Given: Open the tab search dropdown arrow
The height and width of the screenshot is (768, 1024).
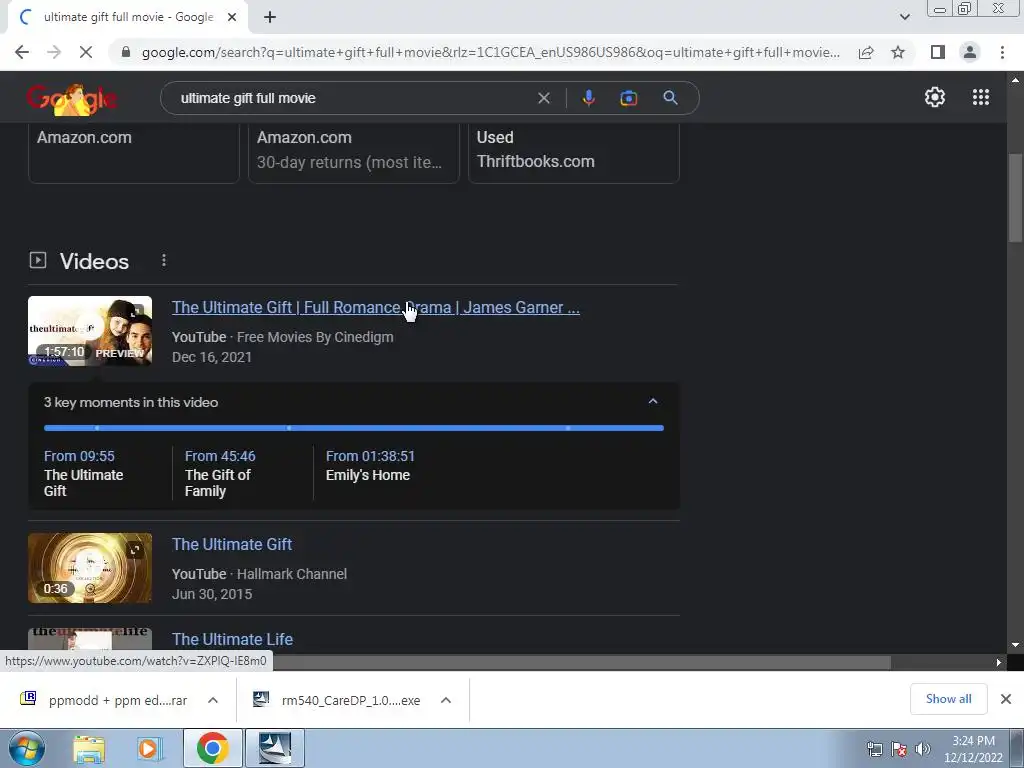Looking at the screenshot, I should click(904, 17).
